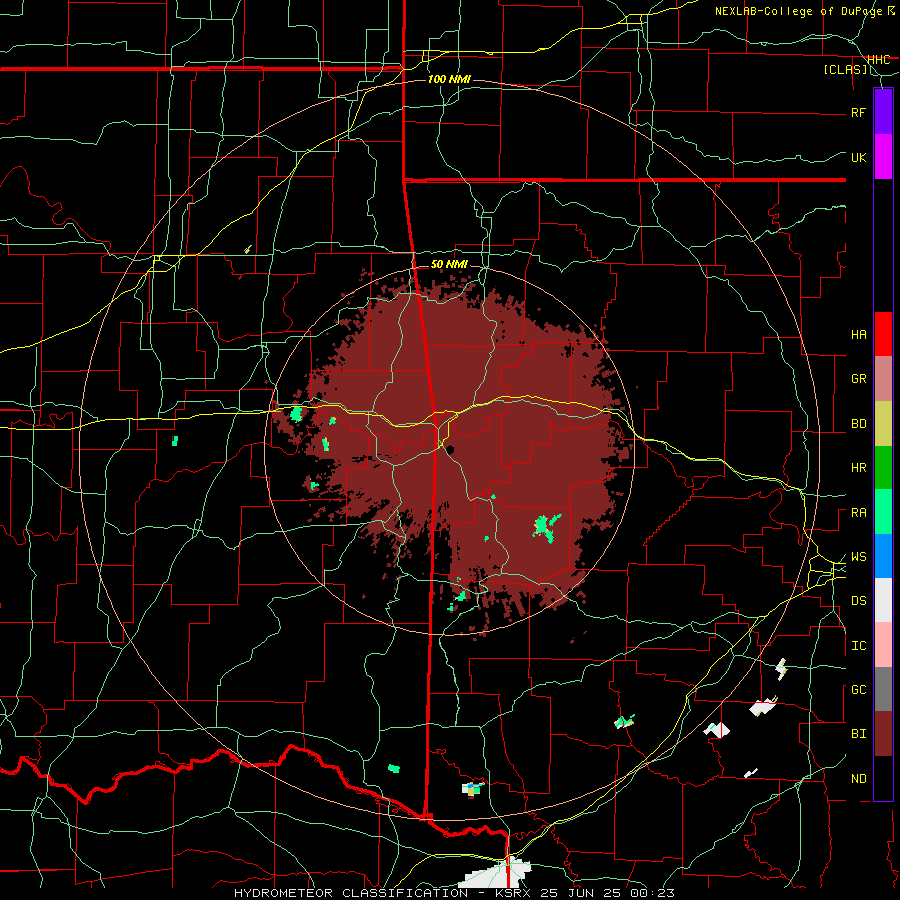Click the HHC product code text
This screenshot has height=900, width=900.
click(x=878, y=60)
